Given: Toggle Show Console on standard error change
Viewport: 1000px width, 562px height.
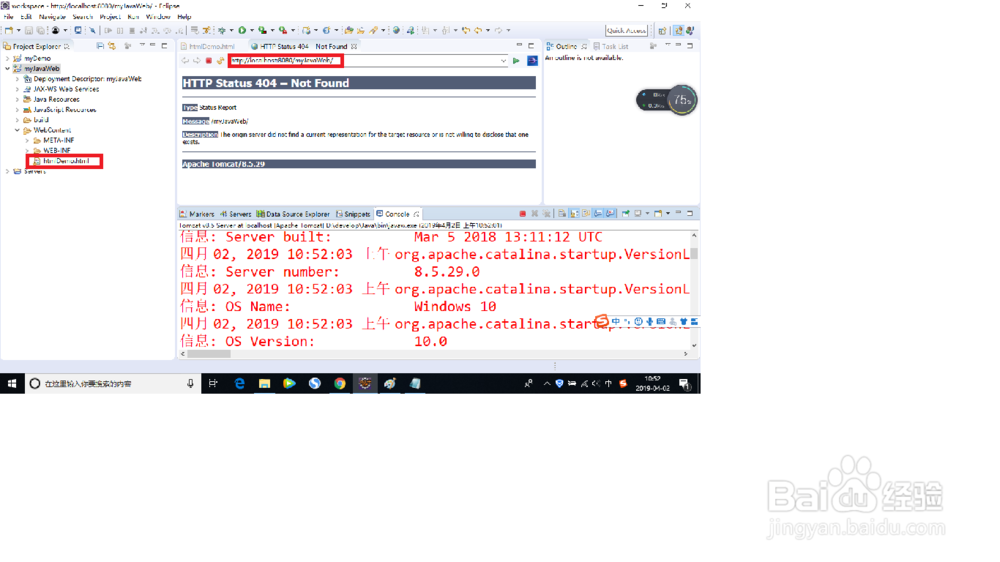Looking at the screenshot, I should (610, 214).
